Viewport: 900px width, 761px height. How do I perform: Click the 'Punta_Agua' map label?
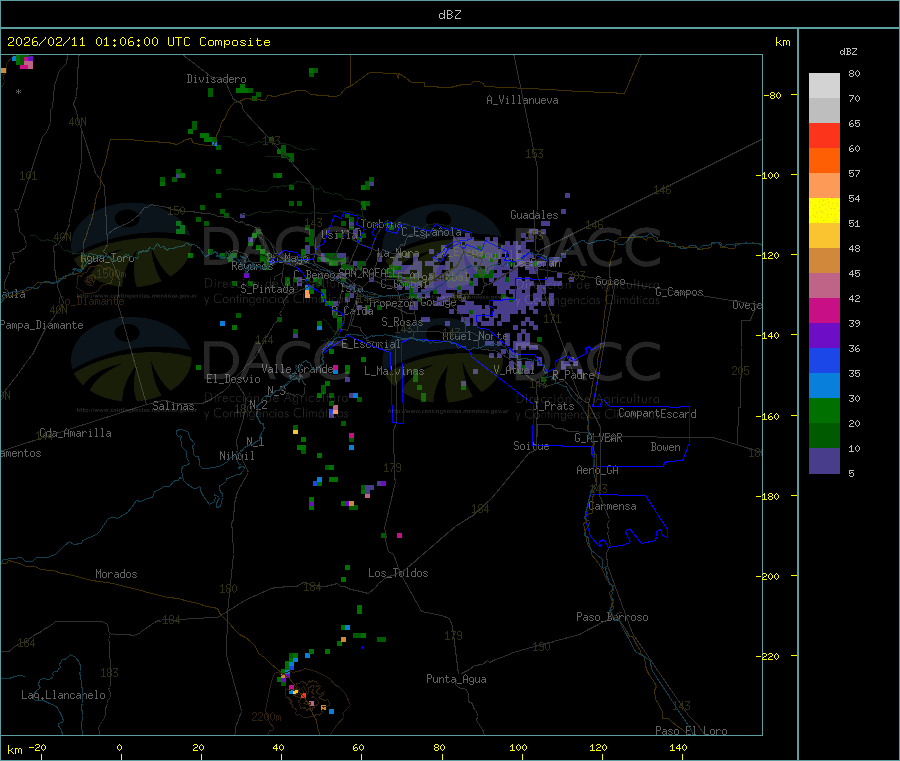pos(456,679)
